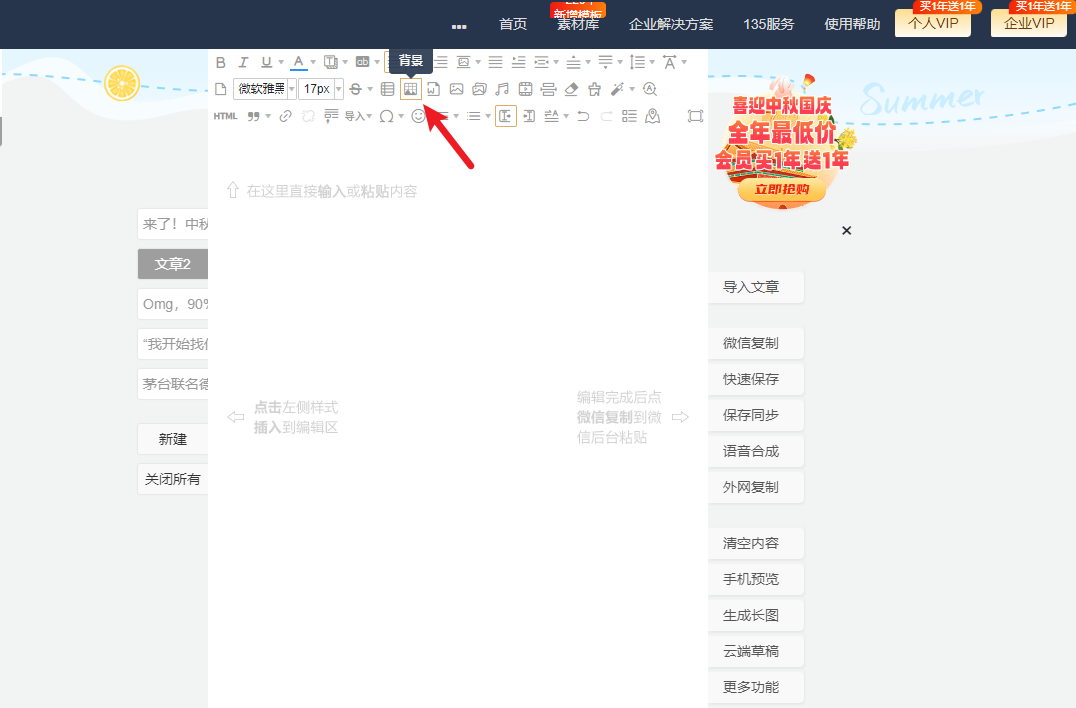This screenshot has width=1076, height=708.
Task: Select the 文章2 article tab
Action: (173, 264)
